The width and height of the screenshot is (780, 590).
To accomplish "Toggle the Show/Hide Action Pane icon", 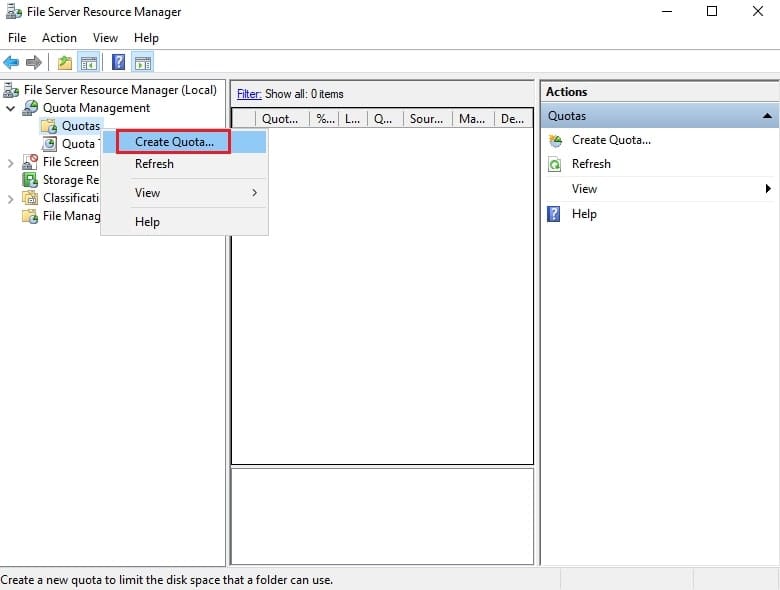I will pos(143,63).
